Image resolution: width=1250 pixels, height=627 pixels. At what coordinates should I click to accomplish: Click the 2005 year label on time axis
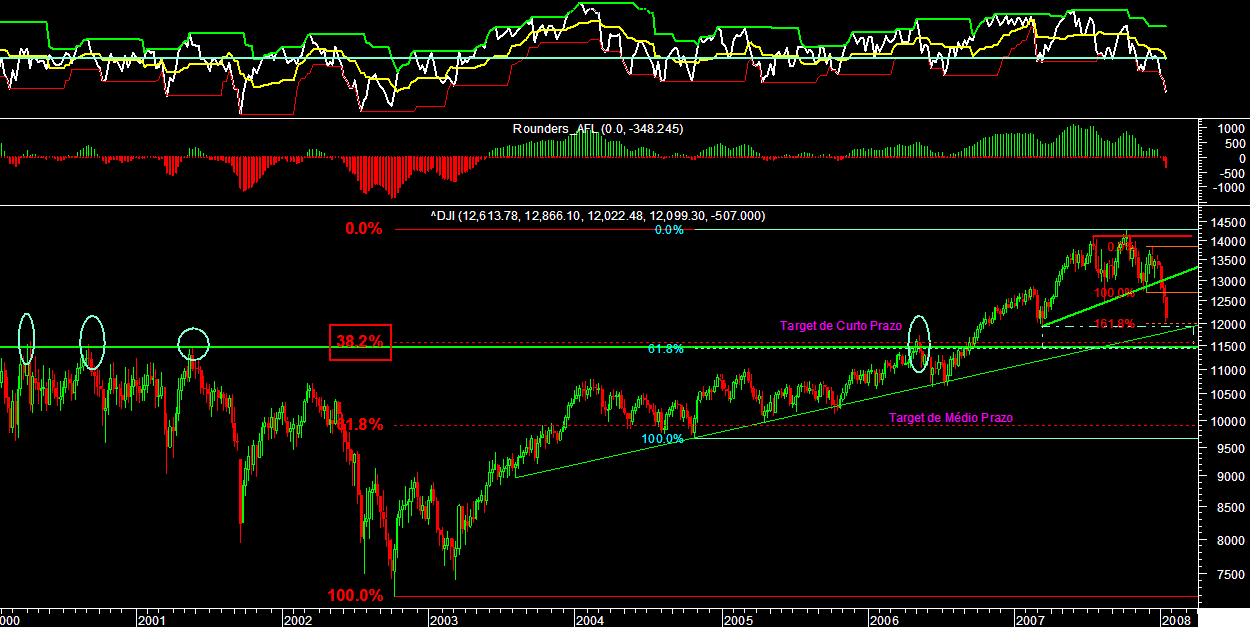coord(738,619)
